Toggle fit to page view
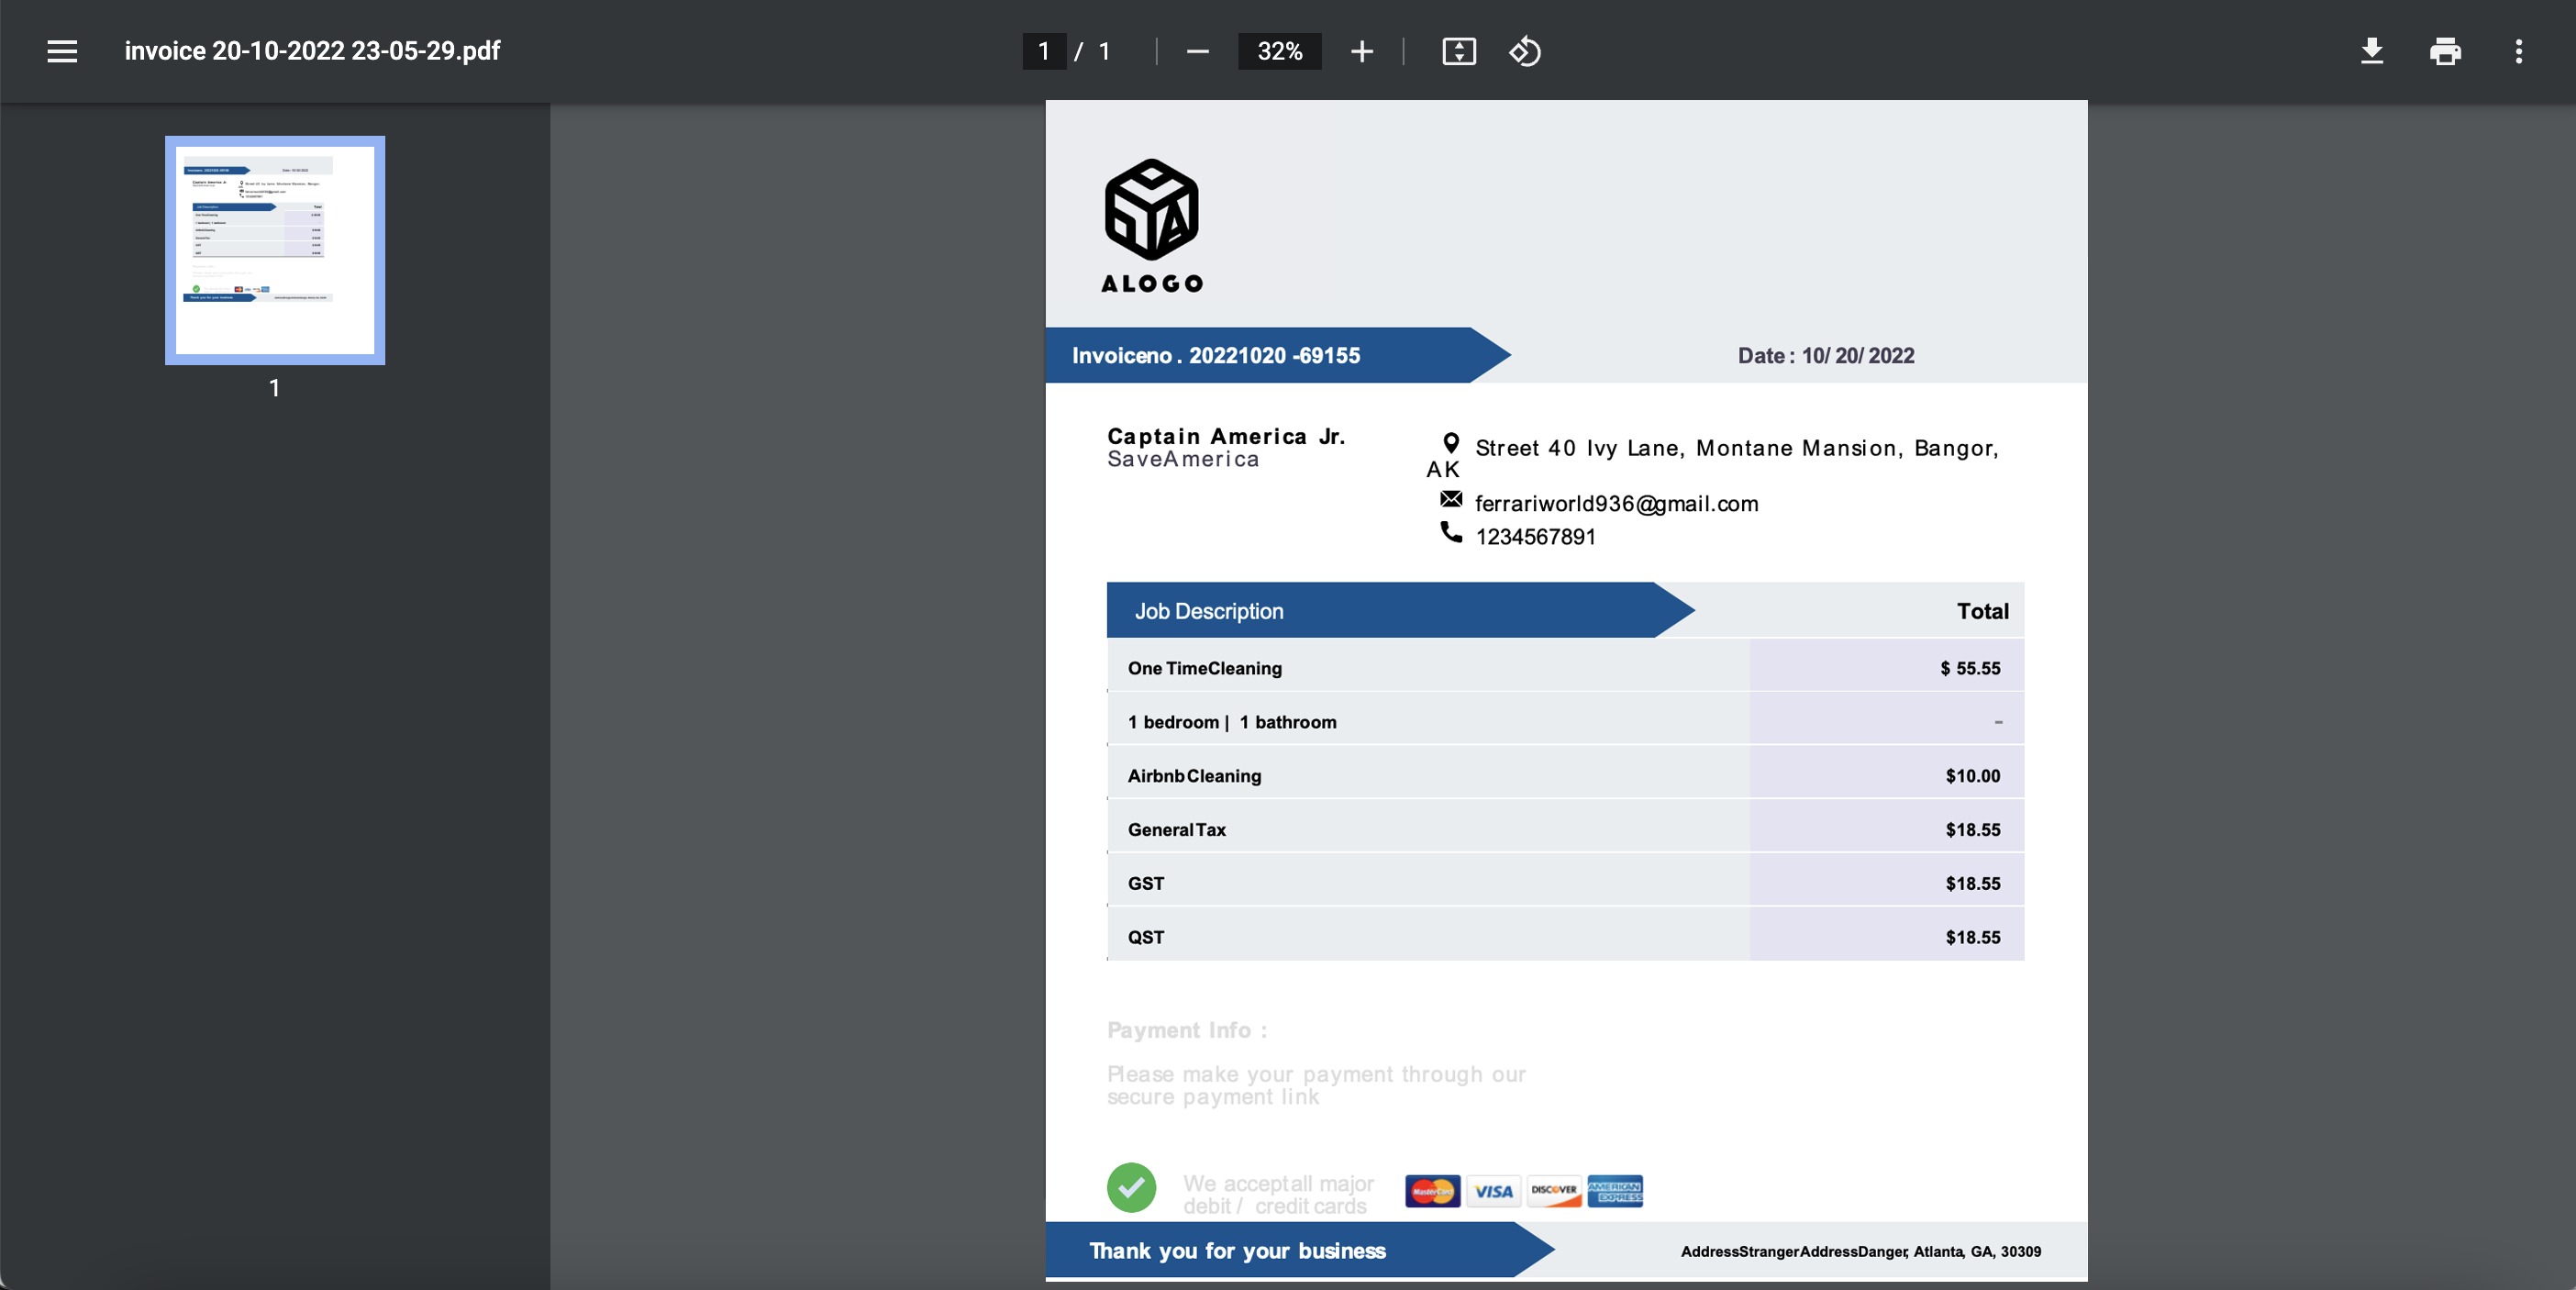 tap(1458, 51)
